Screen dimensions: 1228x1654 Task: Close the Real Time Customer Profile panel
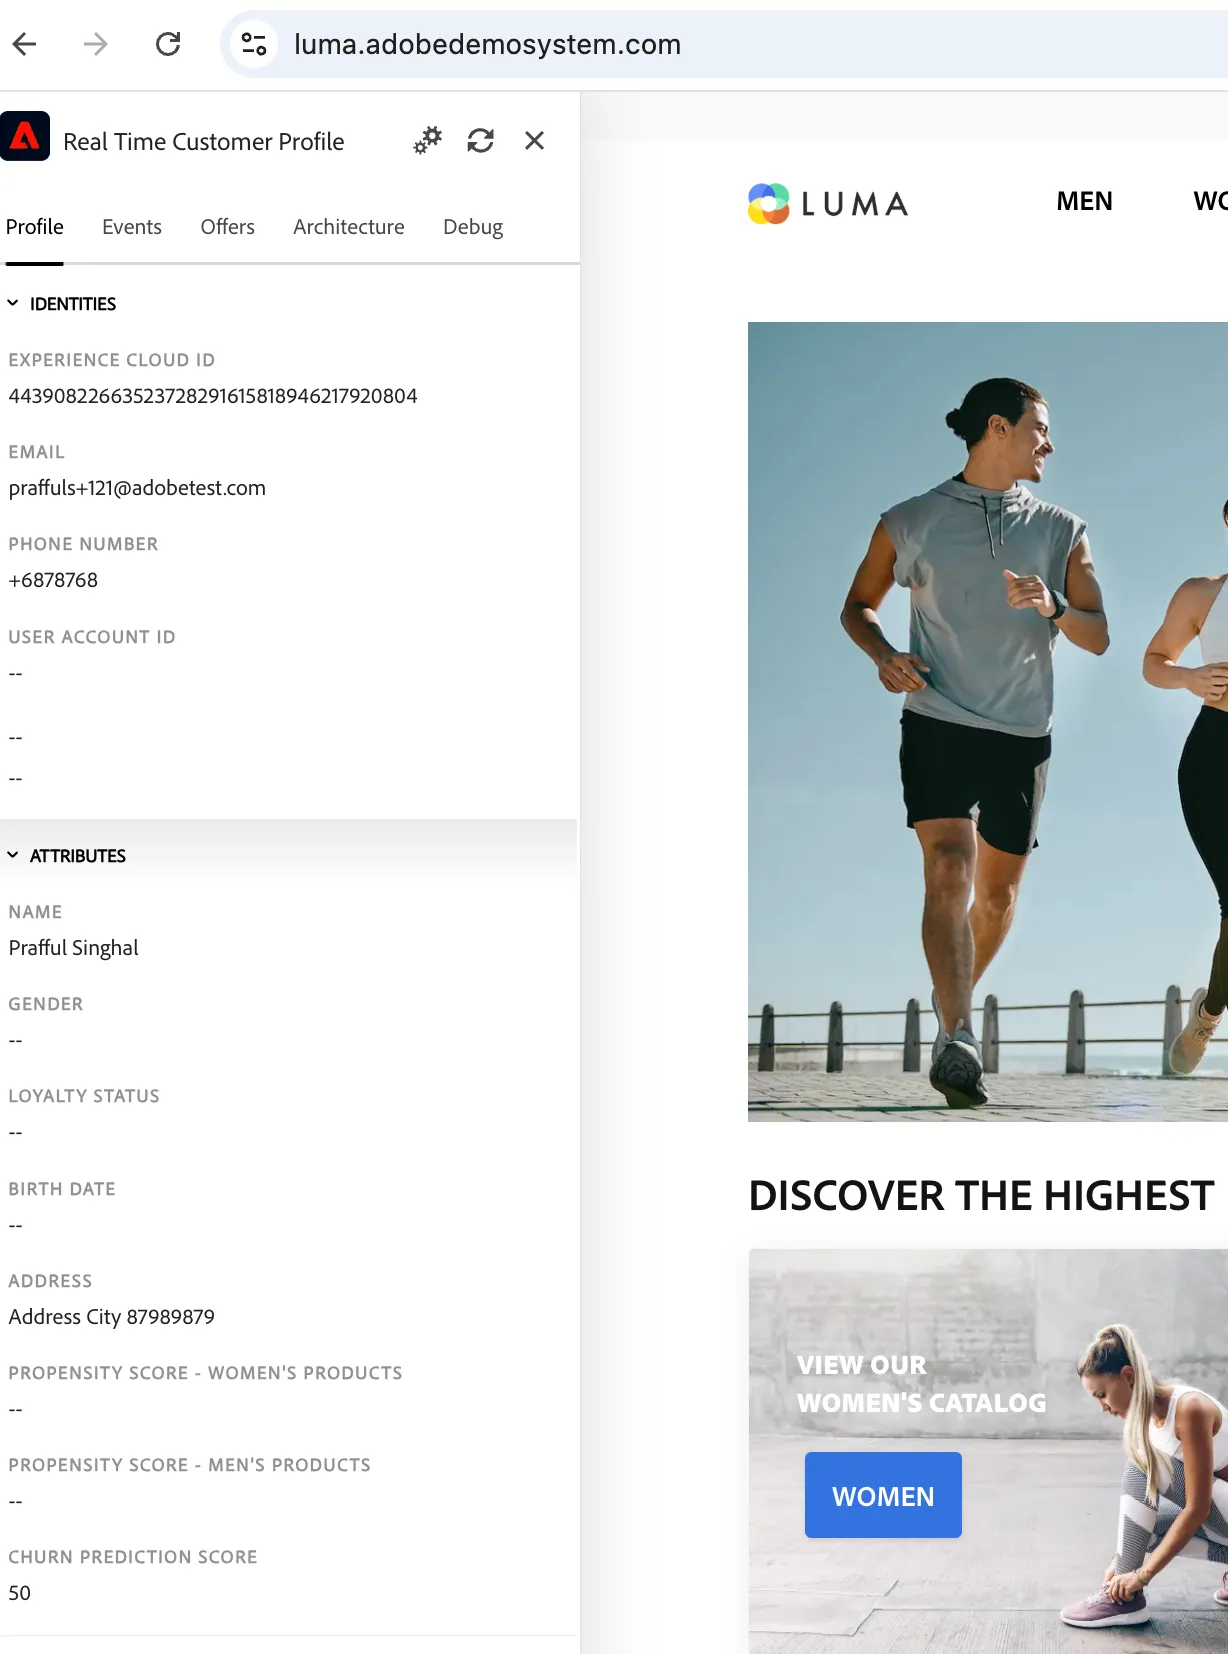coord(535,141)
